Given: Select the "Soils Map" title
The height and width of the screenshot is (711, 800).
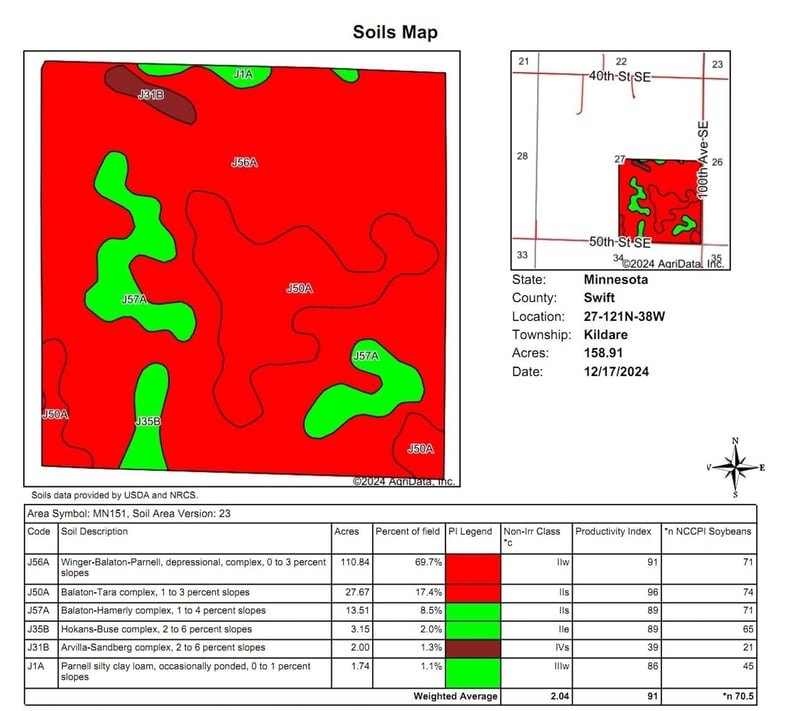Looking at the screenshot, I should (395, 32).
